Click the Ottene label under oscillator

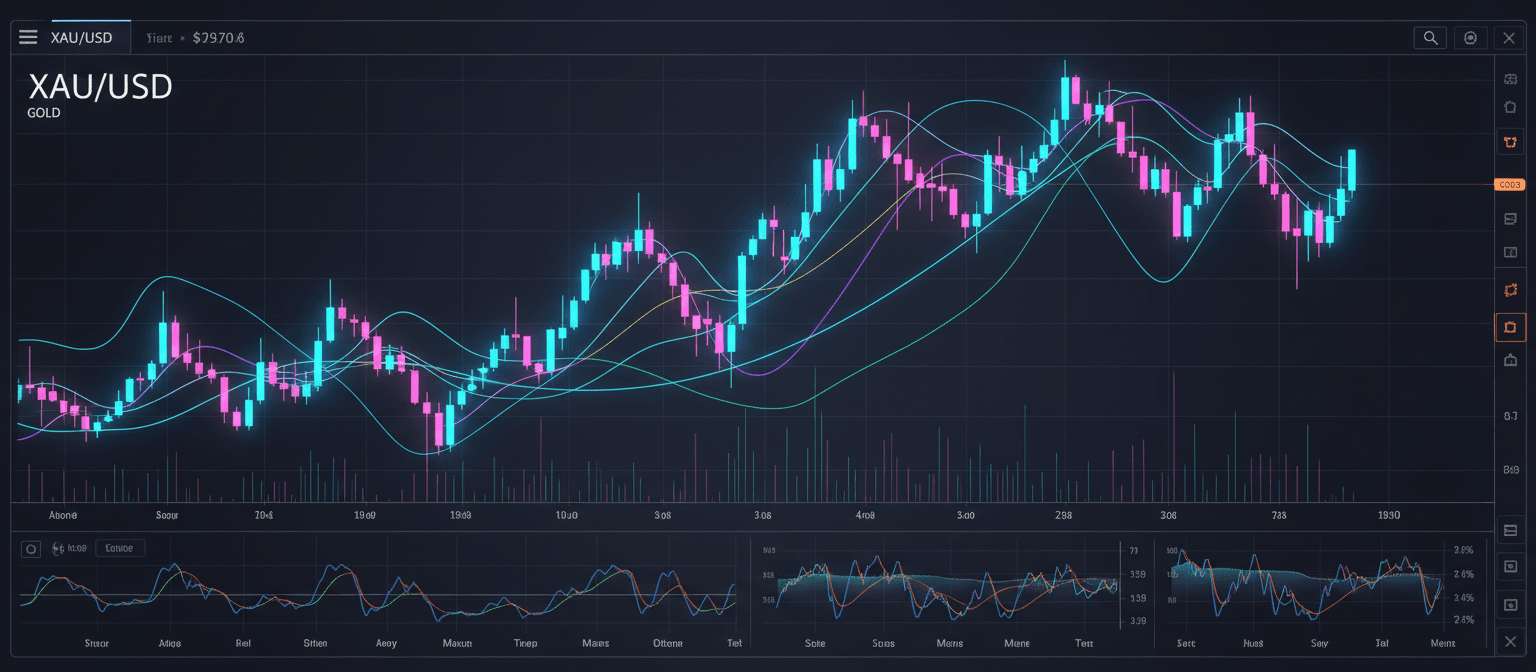(667, 643)
